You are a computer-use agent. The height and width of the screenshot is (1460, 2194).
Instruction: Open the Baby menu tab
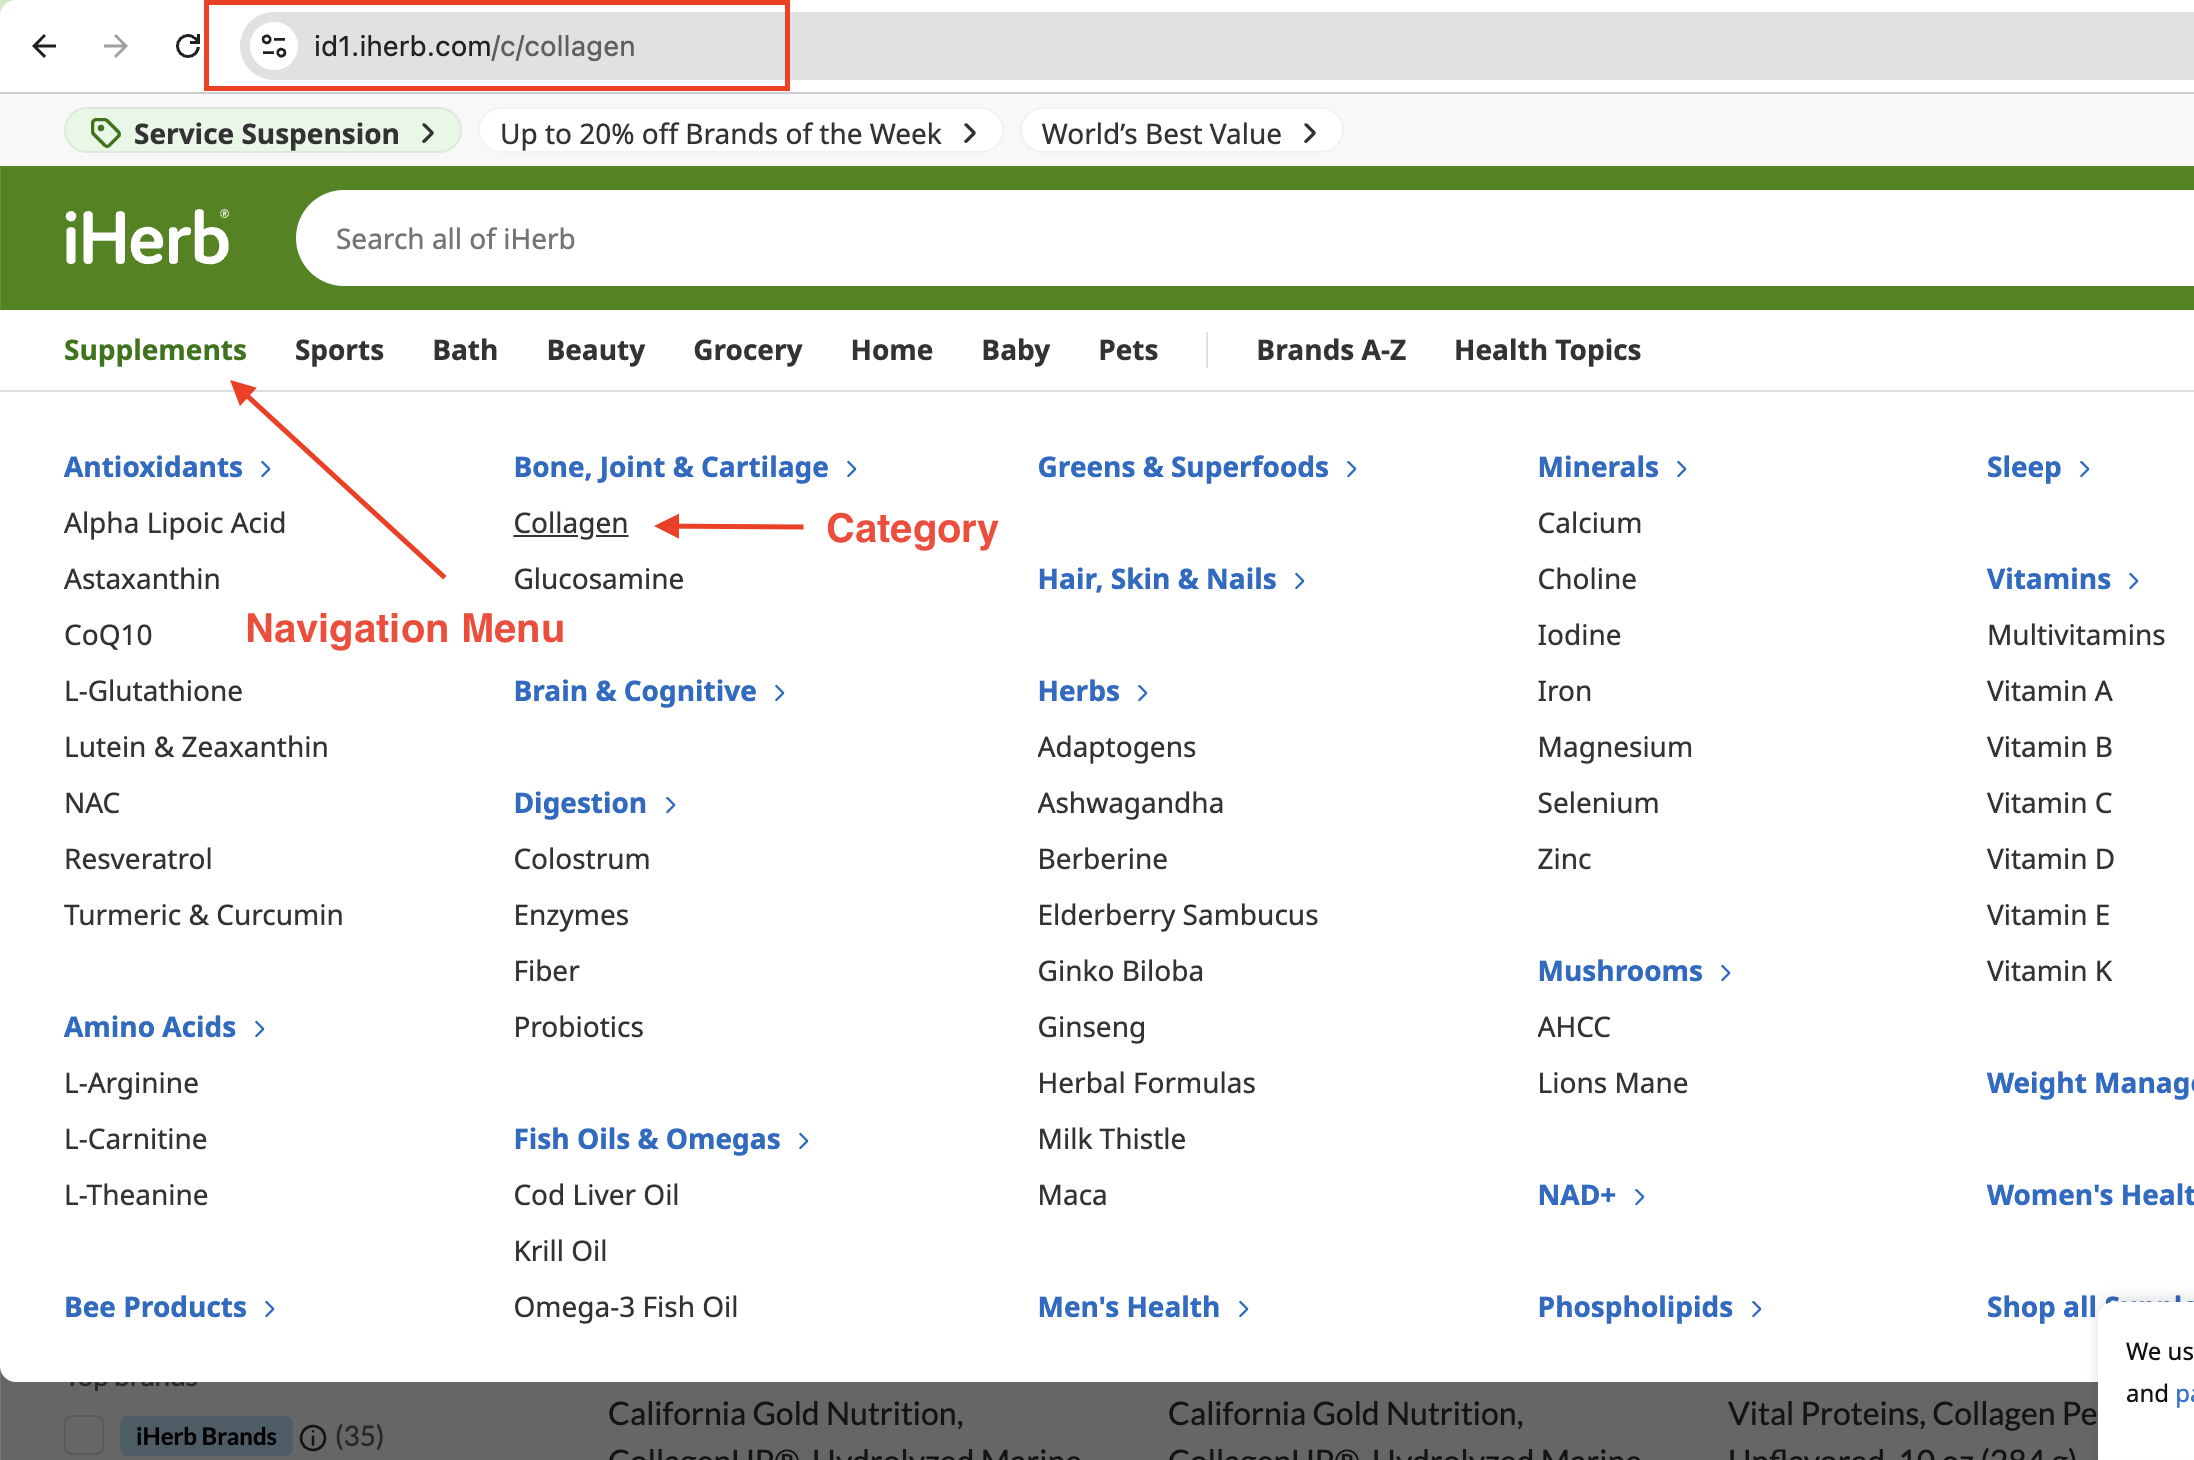[x=1016, y=350]
